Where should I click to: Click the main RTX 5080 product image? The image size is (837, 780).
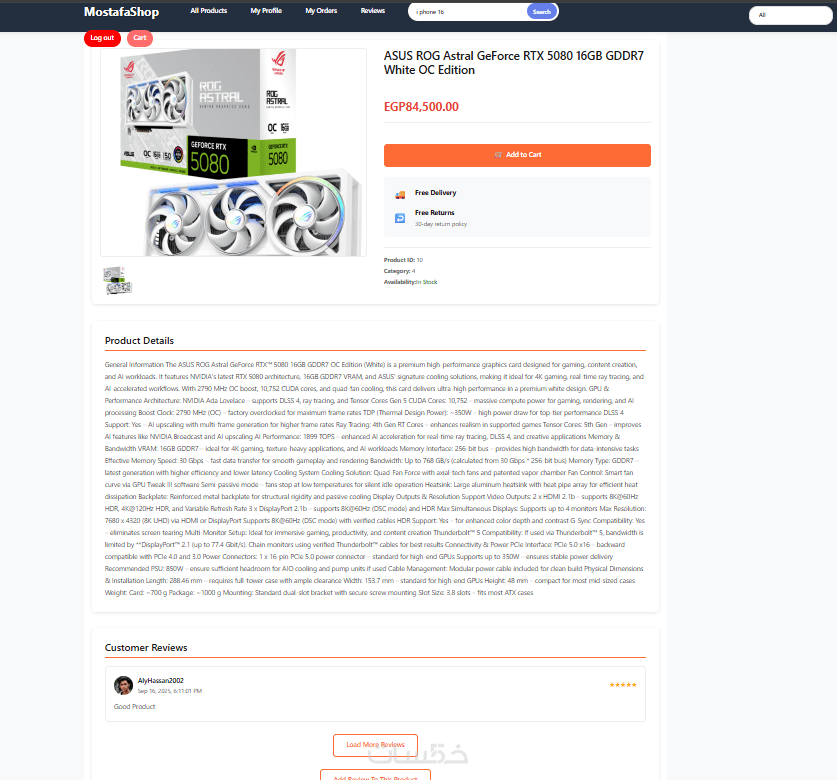click(x=233, y=152)
